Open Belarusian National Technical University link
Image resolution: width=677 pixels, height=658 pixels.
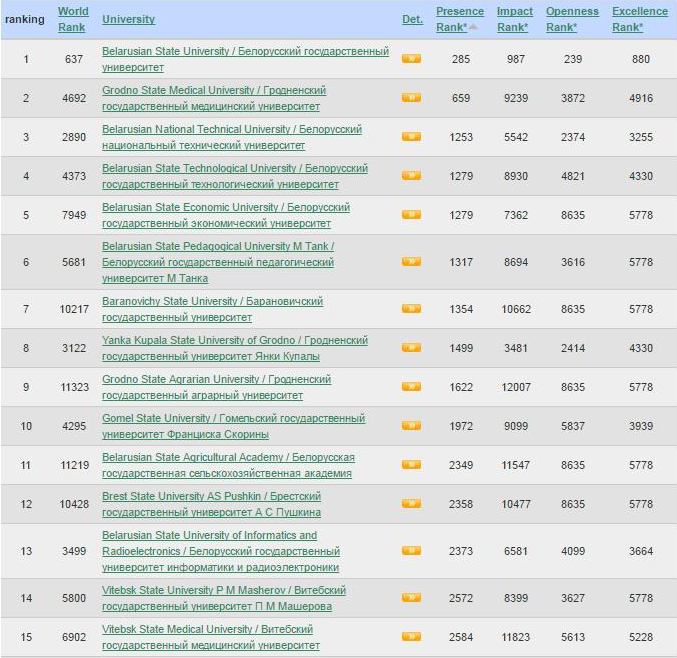tap(232, 137)
